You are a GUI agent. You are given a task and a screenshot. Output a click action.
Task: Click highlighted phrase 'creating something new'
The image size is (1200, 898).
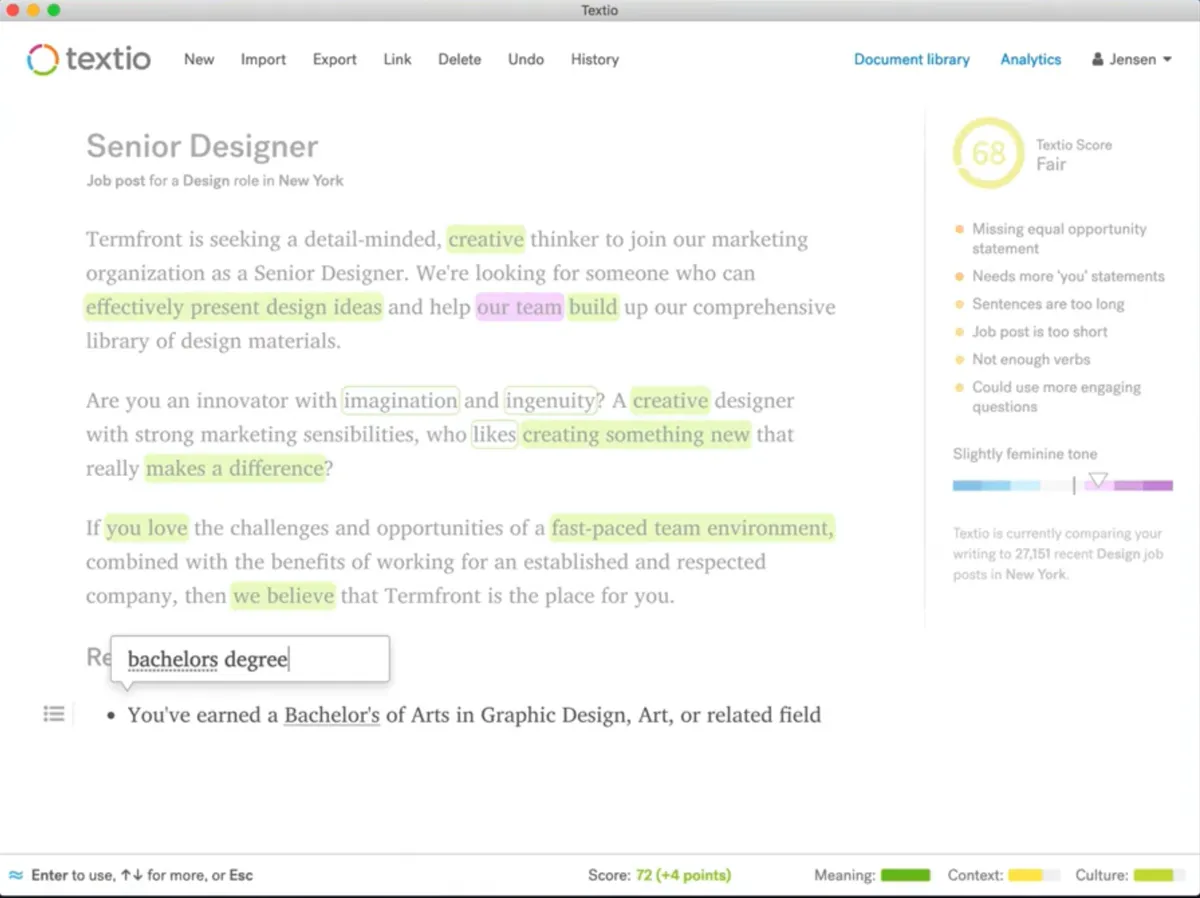(636, 434)
